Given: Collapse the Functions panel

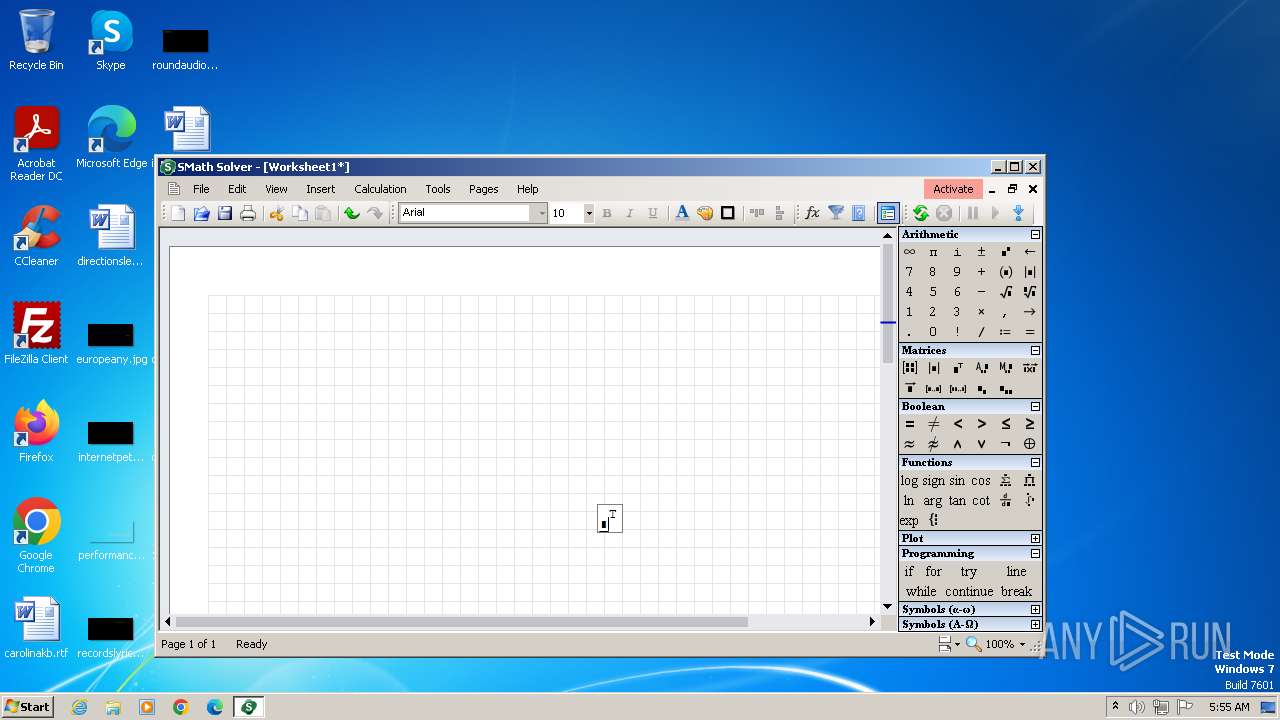Looking at the screenshot, I should pos(1035,463).
